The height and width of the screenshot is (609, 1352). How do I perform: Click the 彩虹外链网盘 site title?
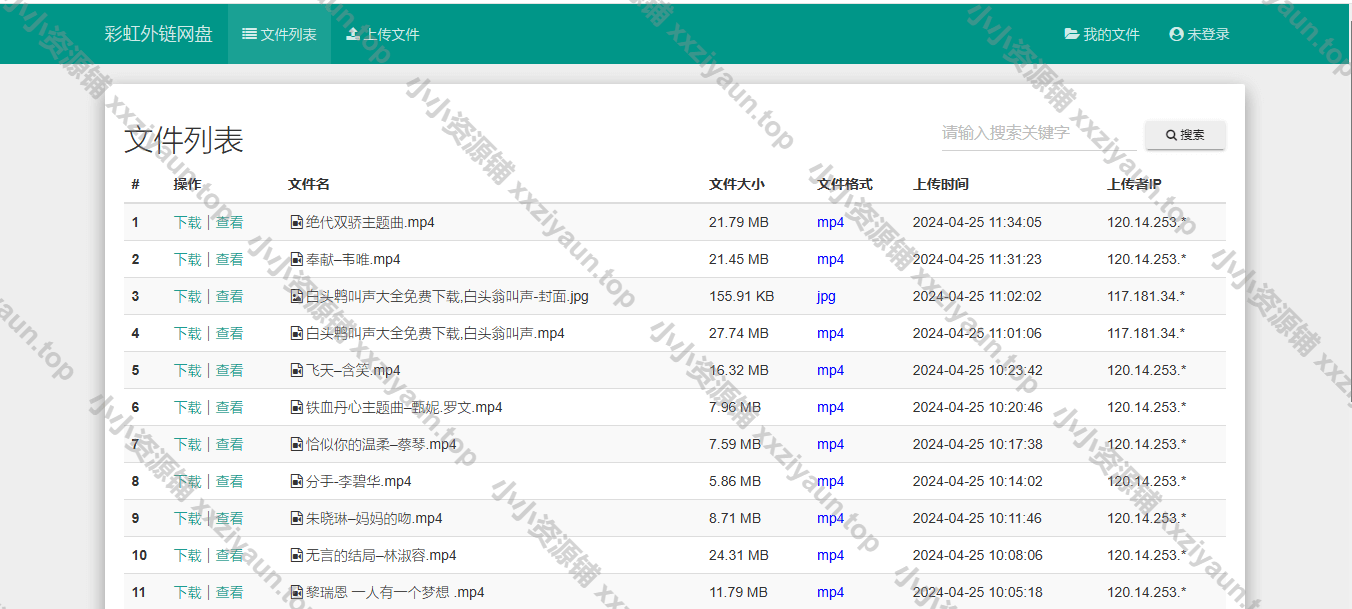159,34
